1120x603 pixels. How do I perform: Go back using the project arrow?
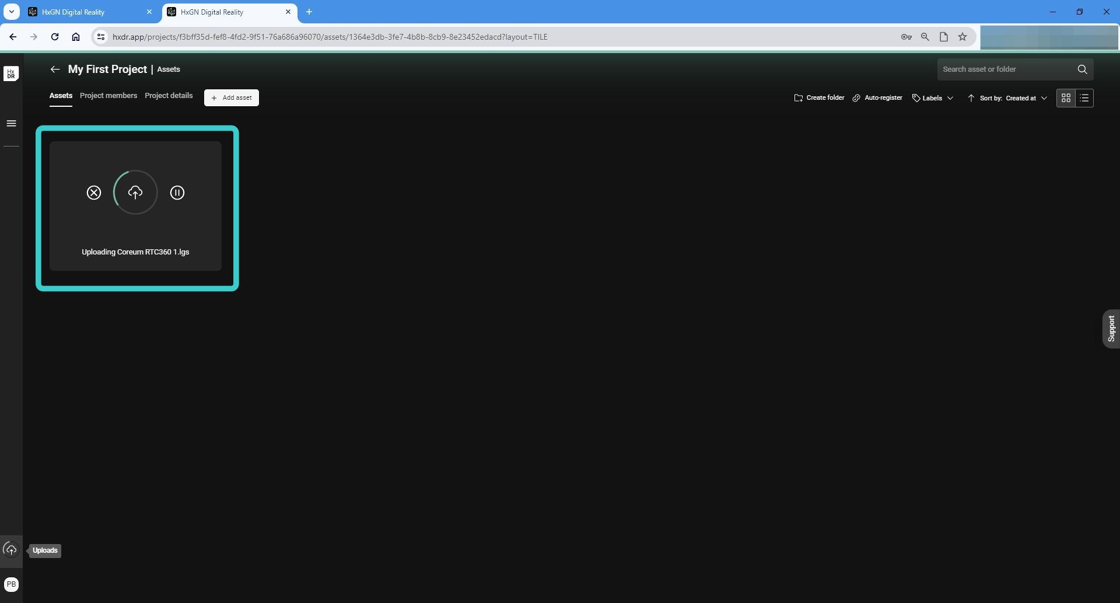(x=55, y=70)
